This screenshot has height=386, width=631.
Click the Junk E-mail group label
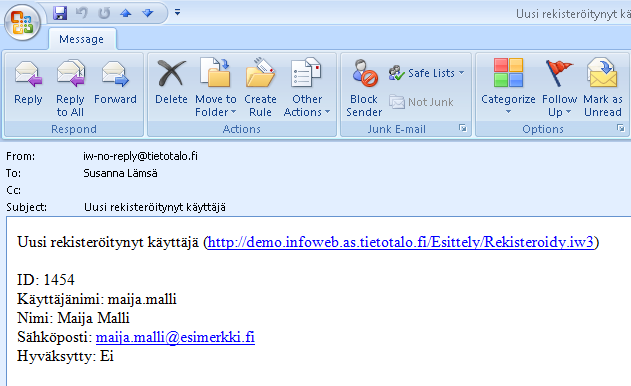click(x=397, y=129)
